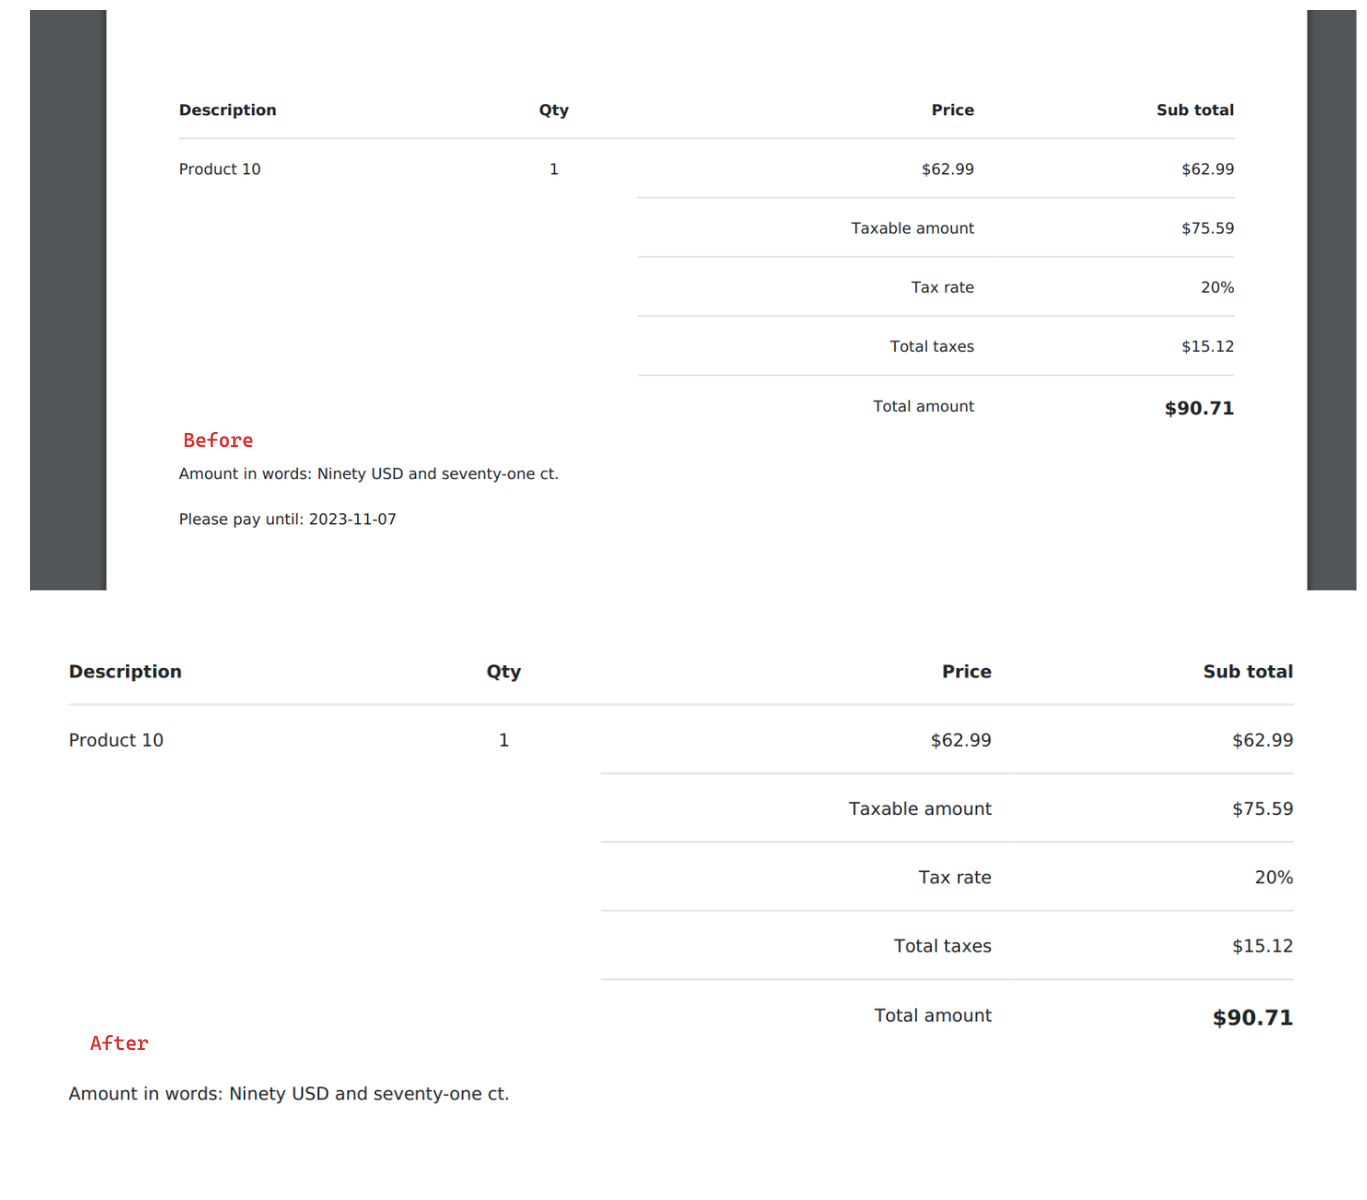
Task: Click the "Total taxes" label in the After invoice
Action: (942, 946)
